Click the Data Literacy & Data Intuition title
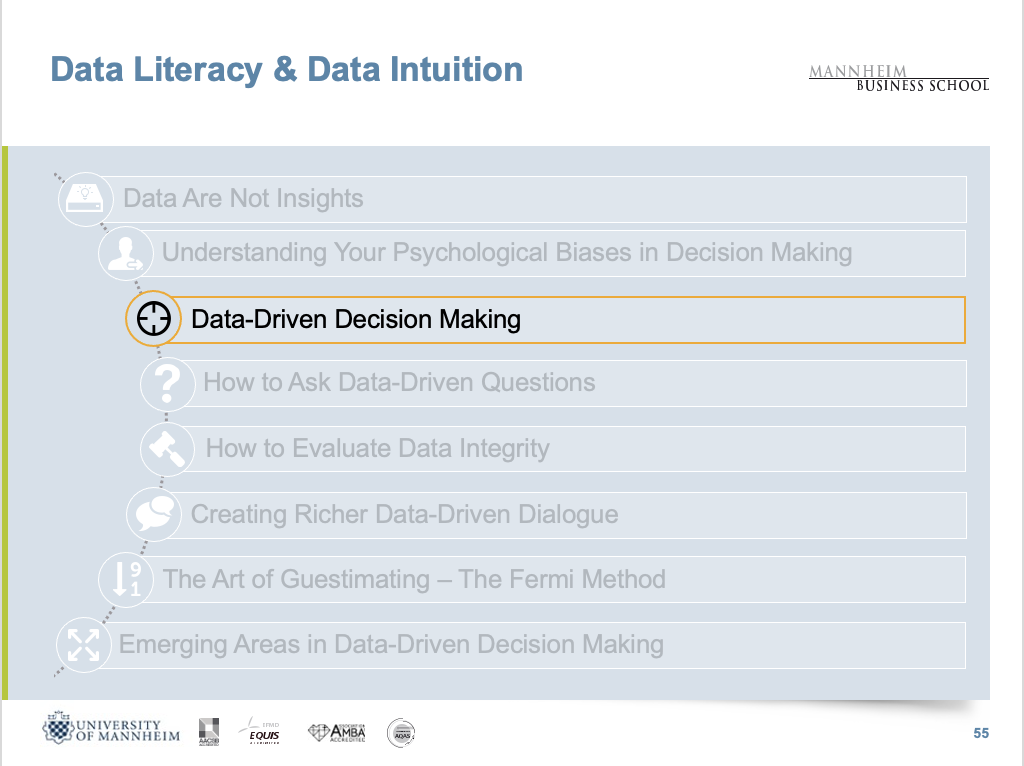Image resolution: width=1024 pixels, height=766 pixels. pos(286,70)
